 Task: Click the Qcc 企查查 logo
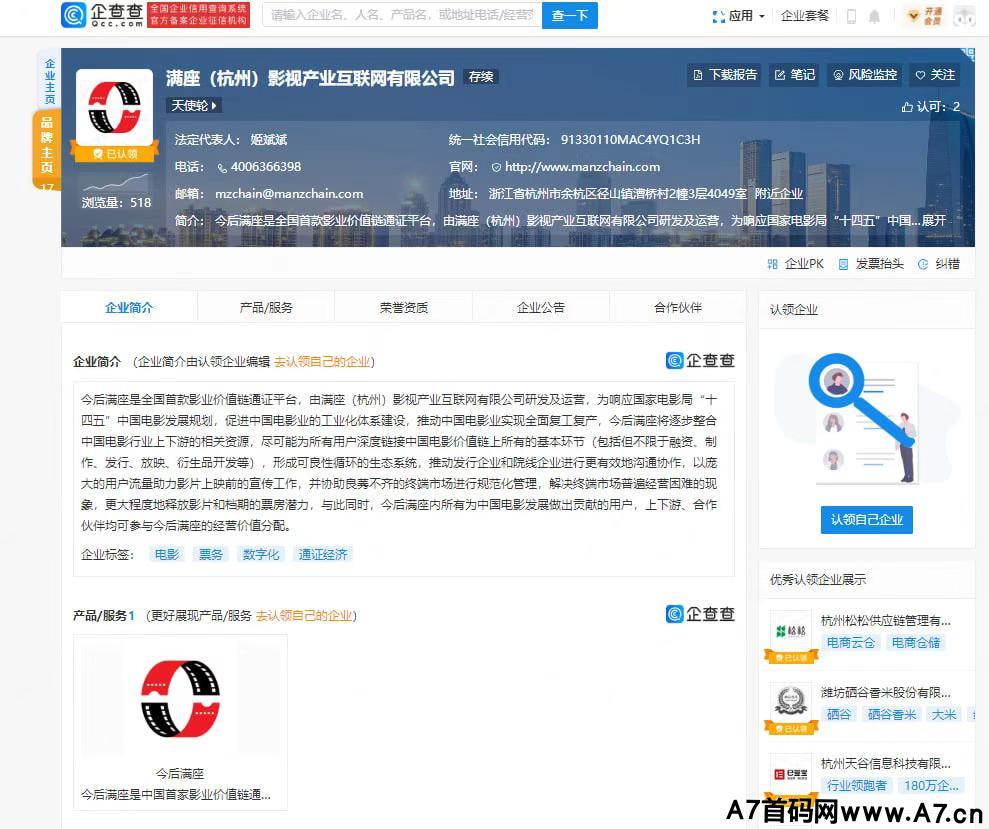tap(101, 15)
